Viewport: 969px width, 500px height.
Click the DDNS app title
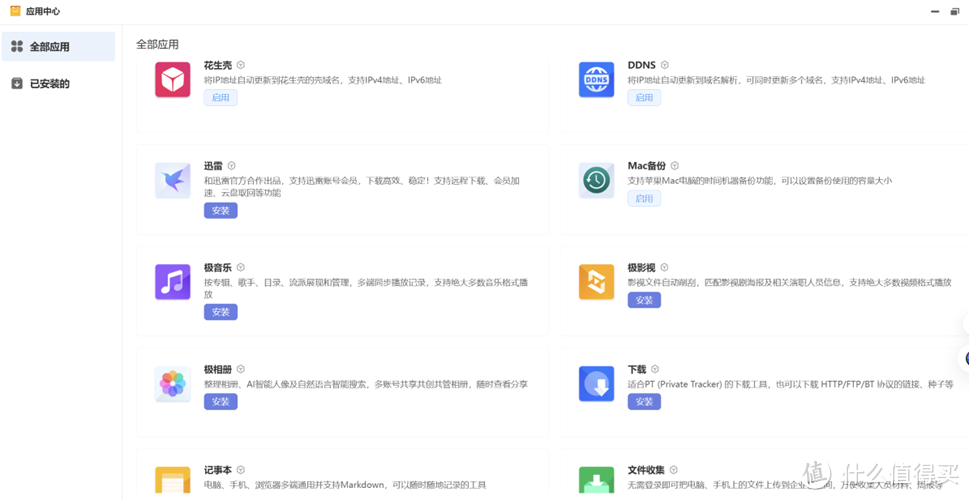tap(642, 65)
